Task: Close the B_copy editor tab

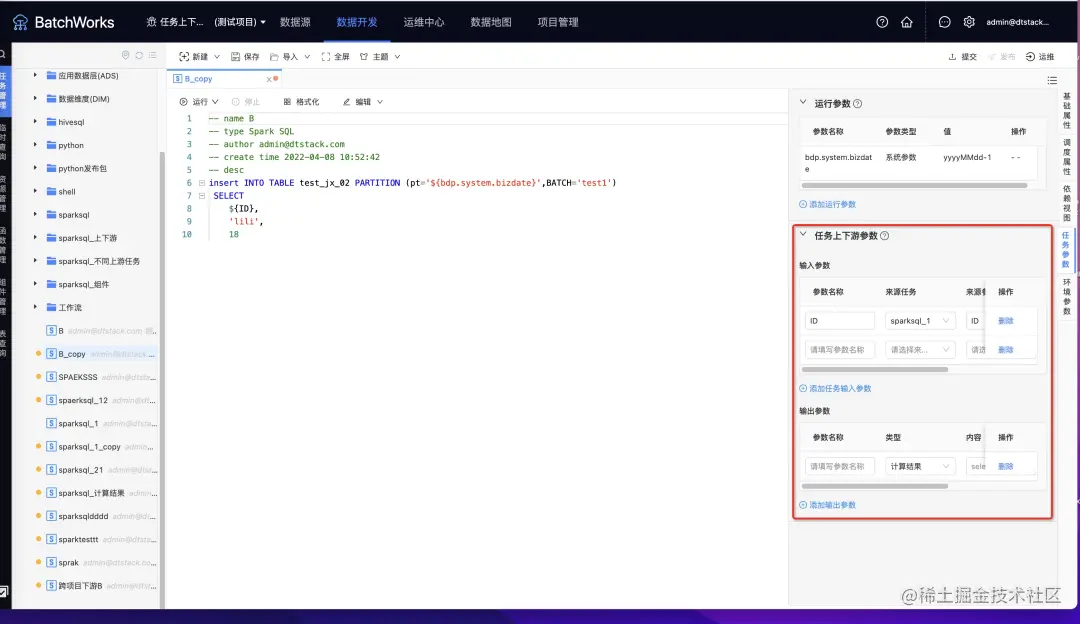Action: pyautogui.click(x=269, y=79)
